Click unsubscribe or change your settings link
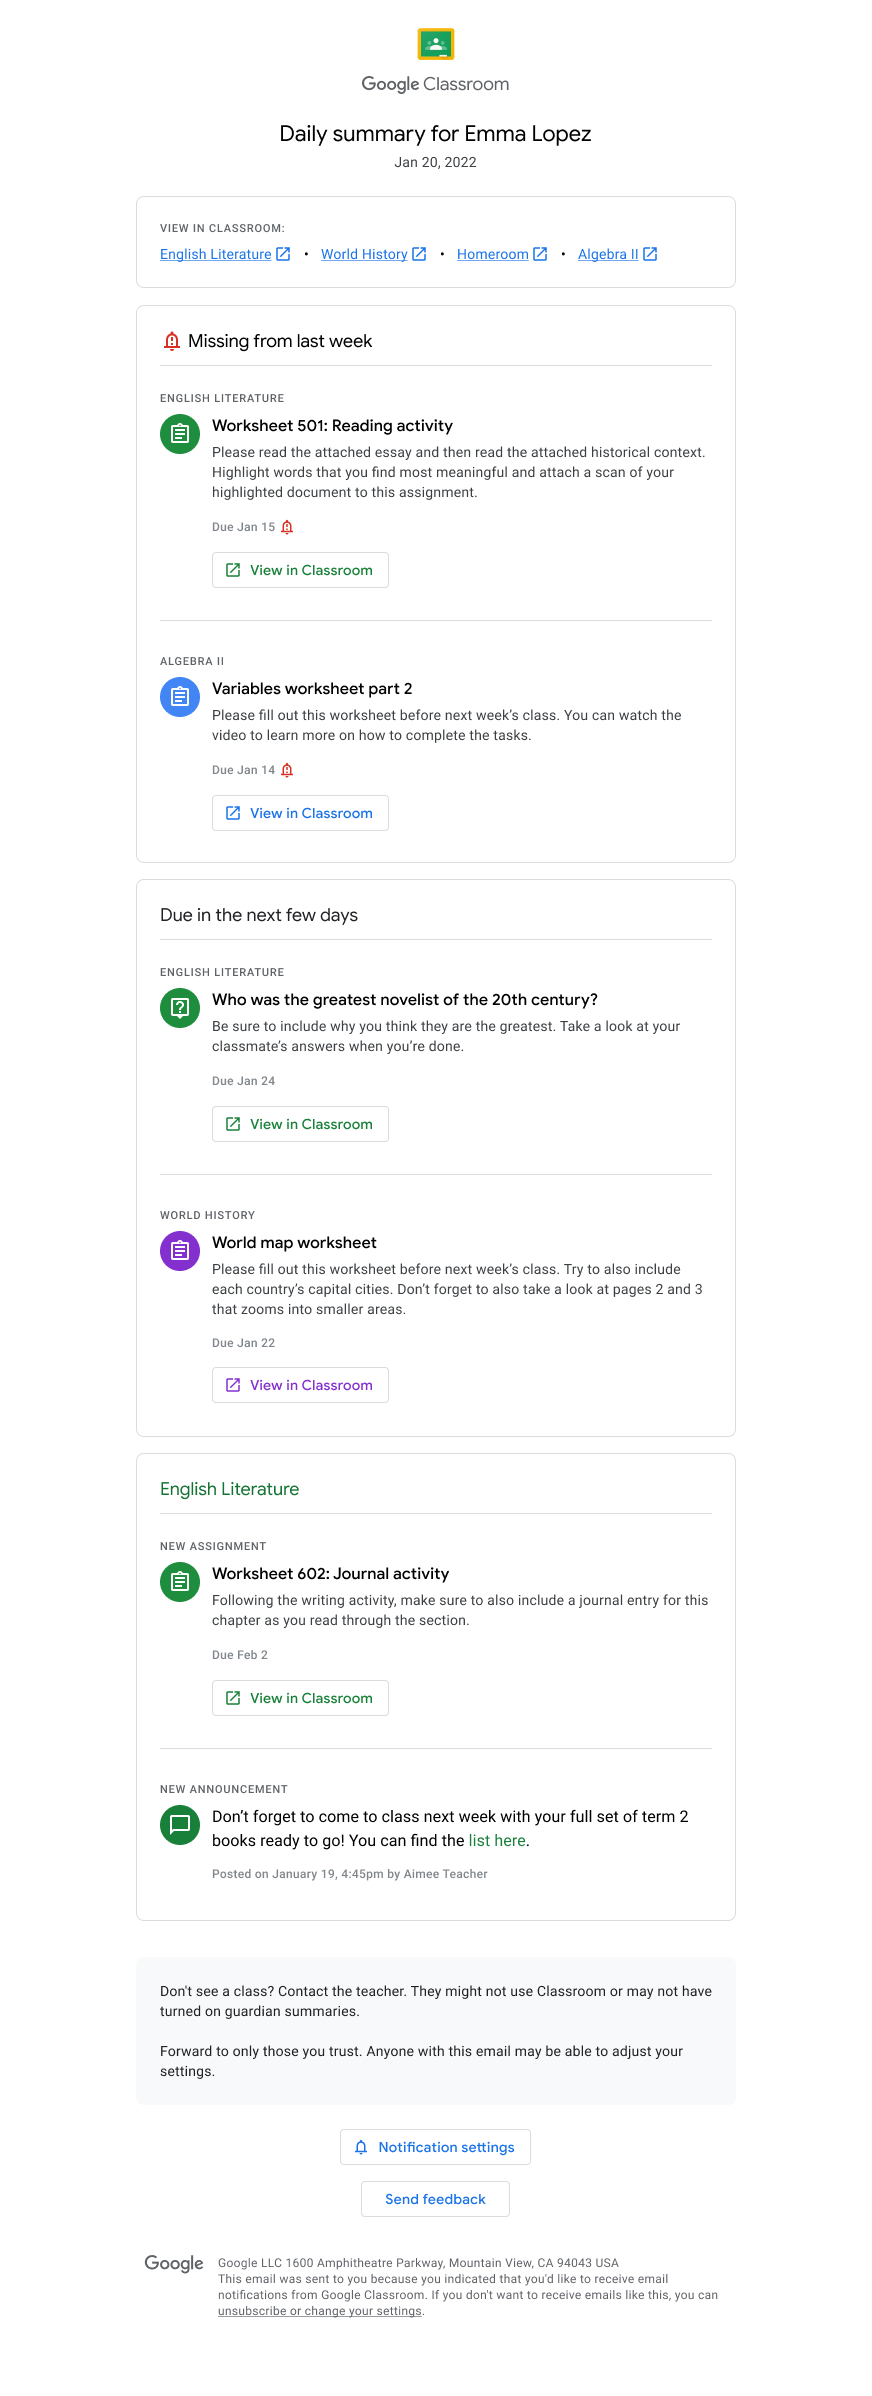 pyautogui.click(x=320, y=2311)
